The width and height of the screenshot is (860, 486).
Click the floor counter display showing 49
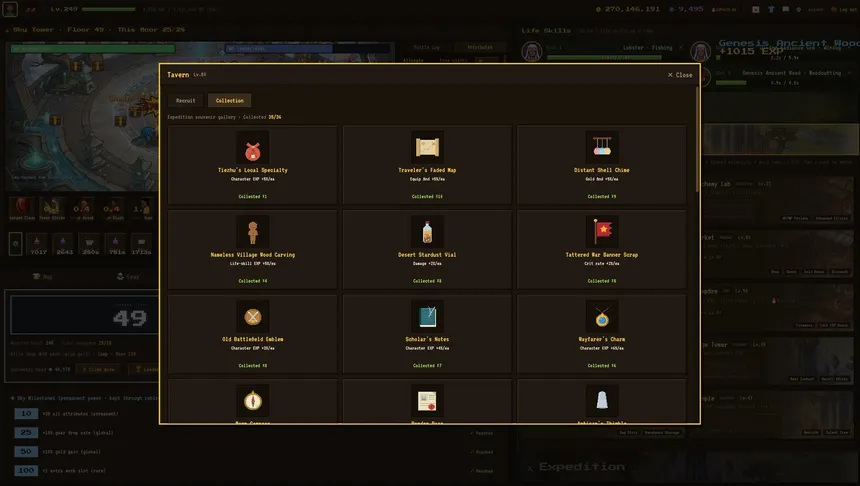[83, 315]
